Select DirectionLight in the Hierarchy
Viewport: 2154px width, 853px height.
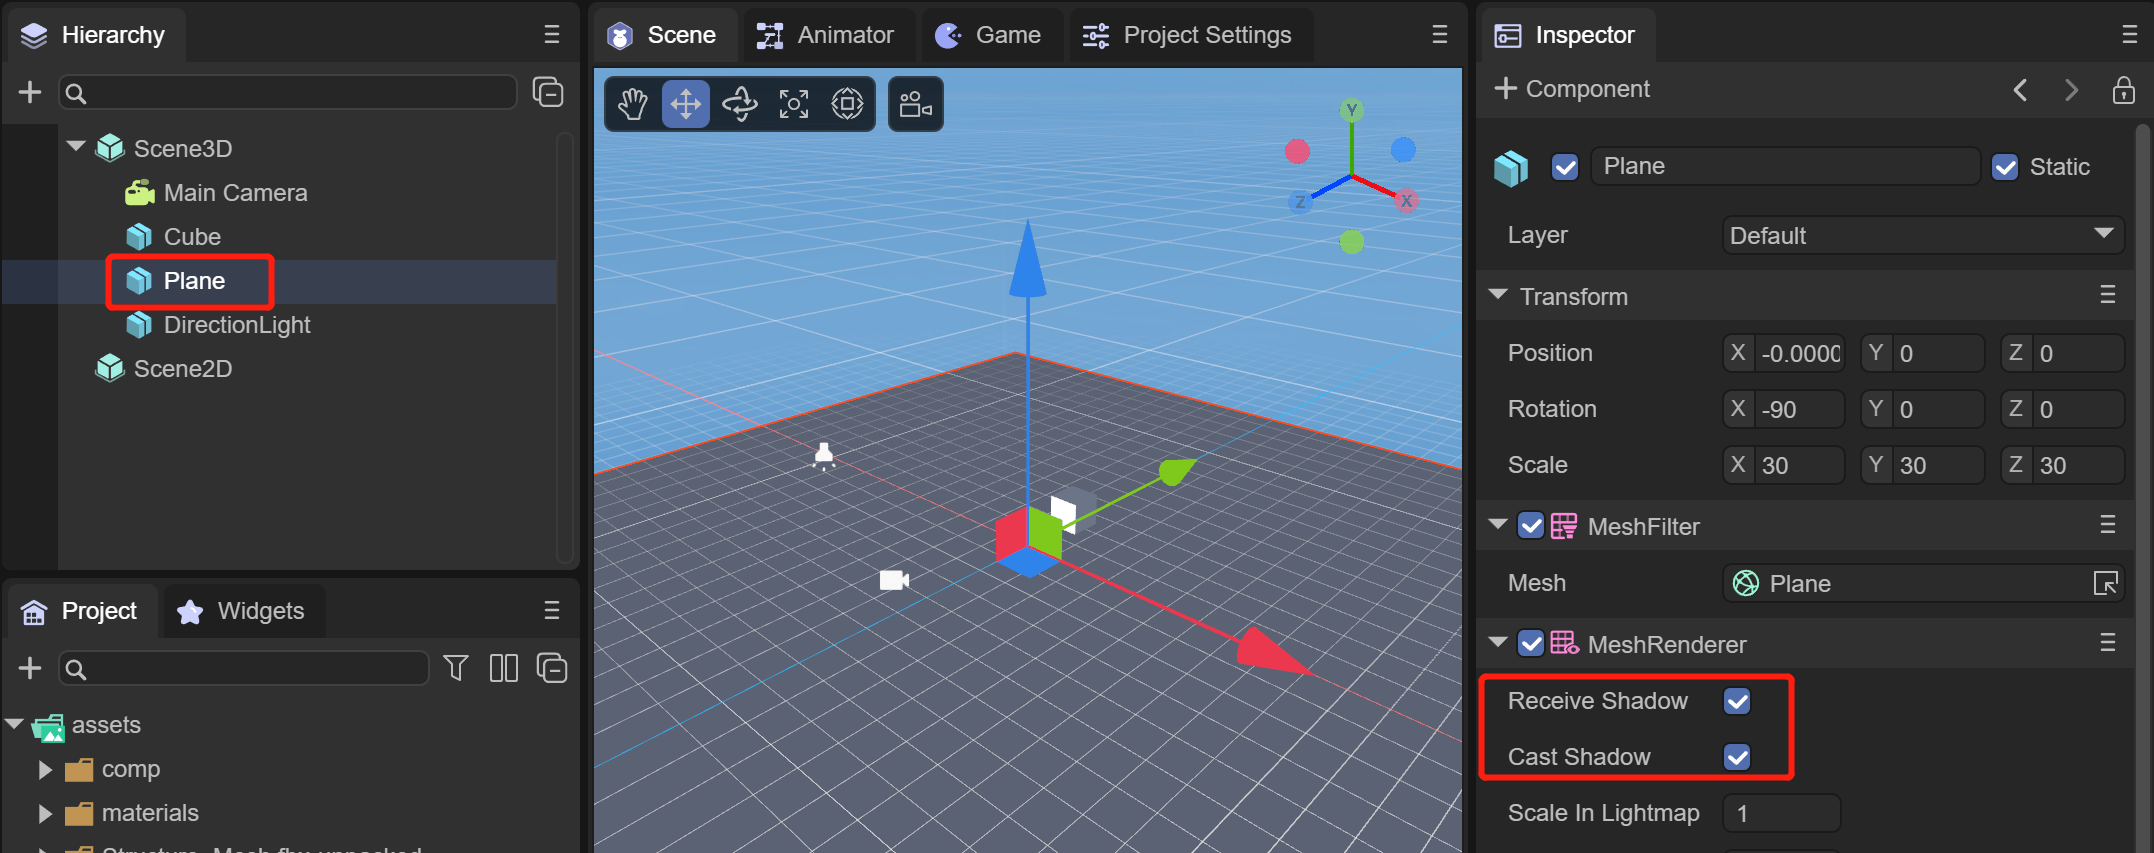tap(236, 325)
